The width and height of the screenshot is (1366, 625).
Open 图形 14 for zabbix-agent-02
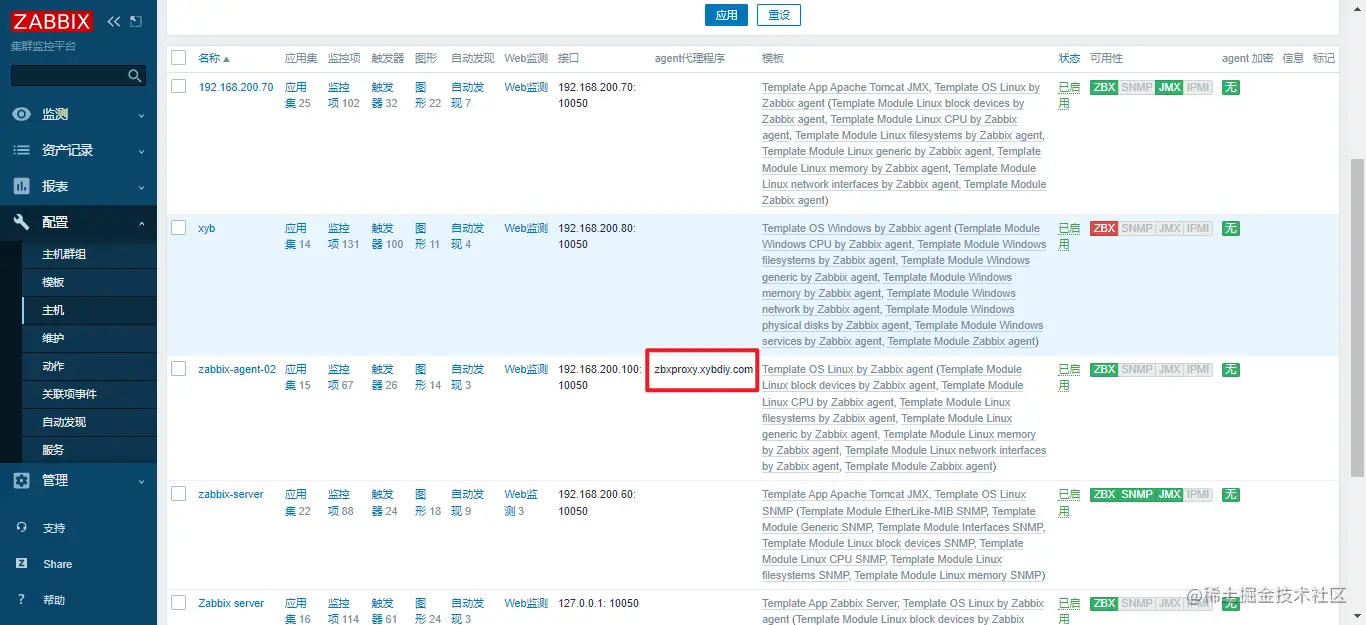pos(428,377)
